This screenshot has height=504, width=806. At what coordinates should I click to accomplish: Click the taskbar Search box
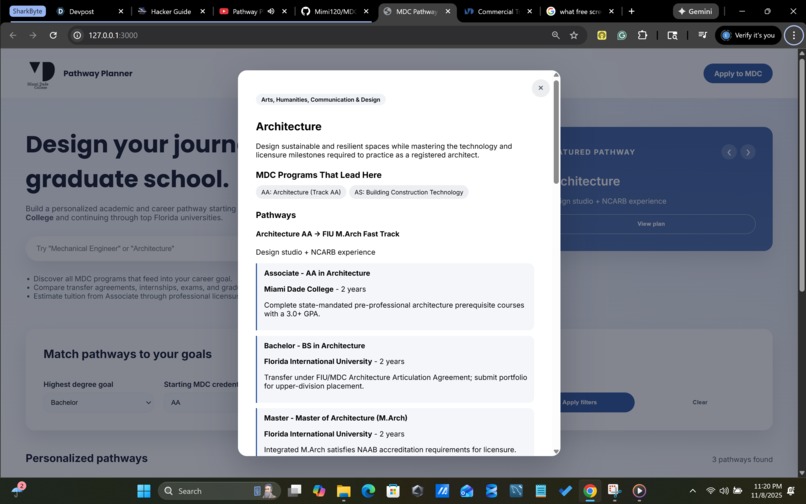pos(219,491)
